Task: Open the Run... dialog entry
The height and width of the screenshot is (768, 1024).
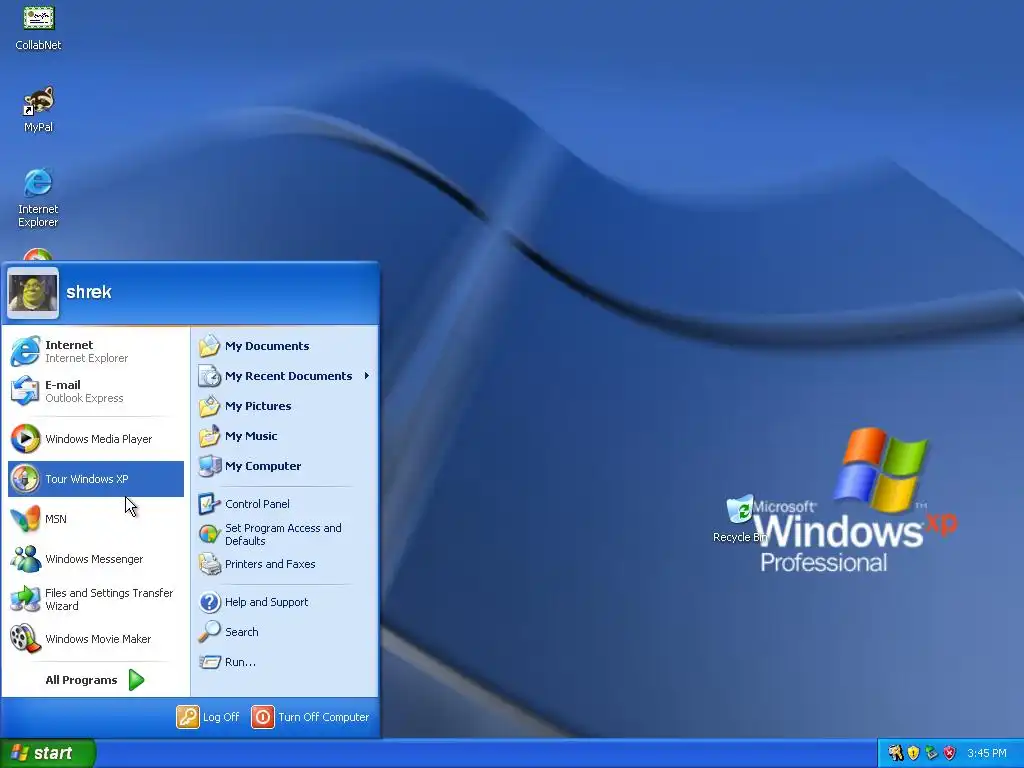Action: (x=285, y=662)
